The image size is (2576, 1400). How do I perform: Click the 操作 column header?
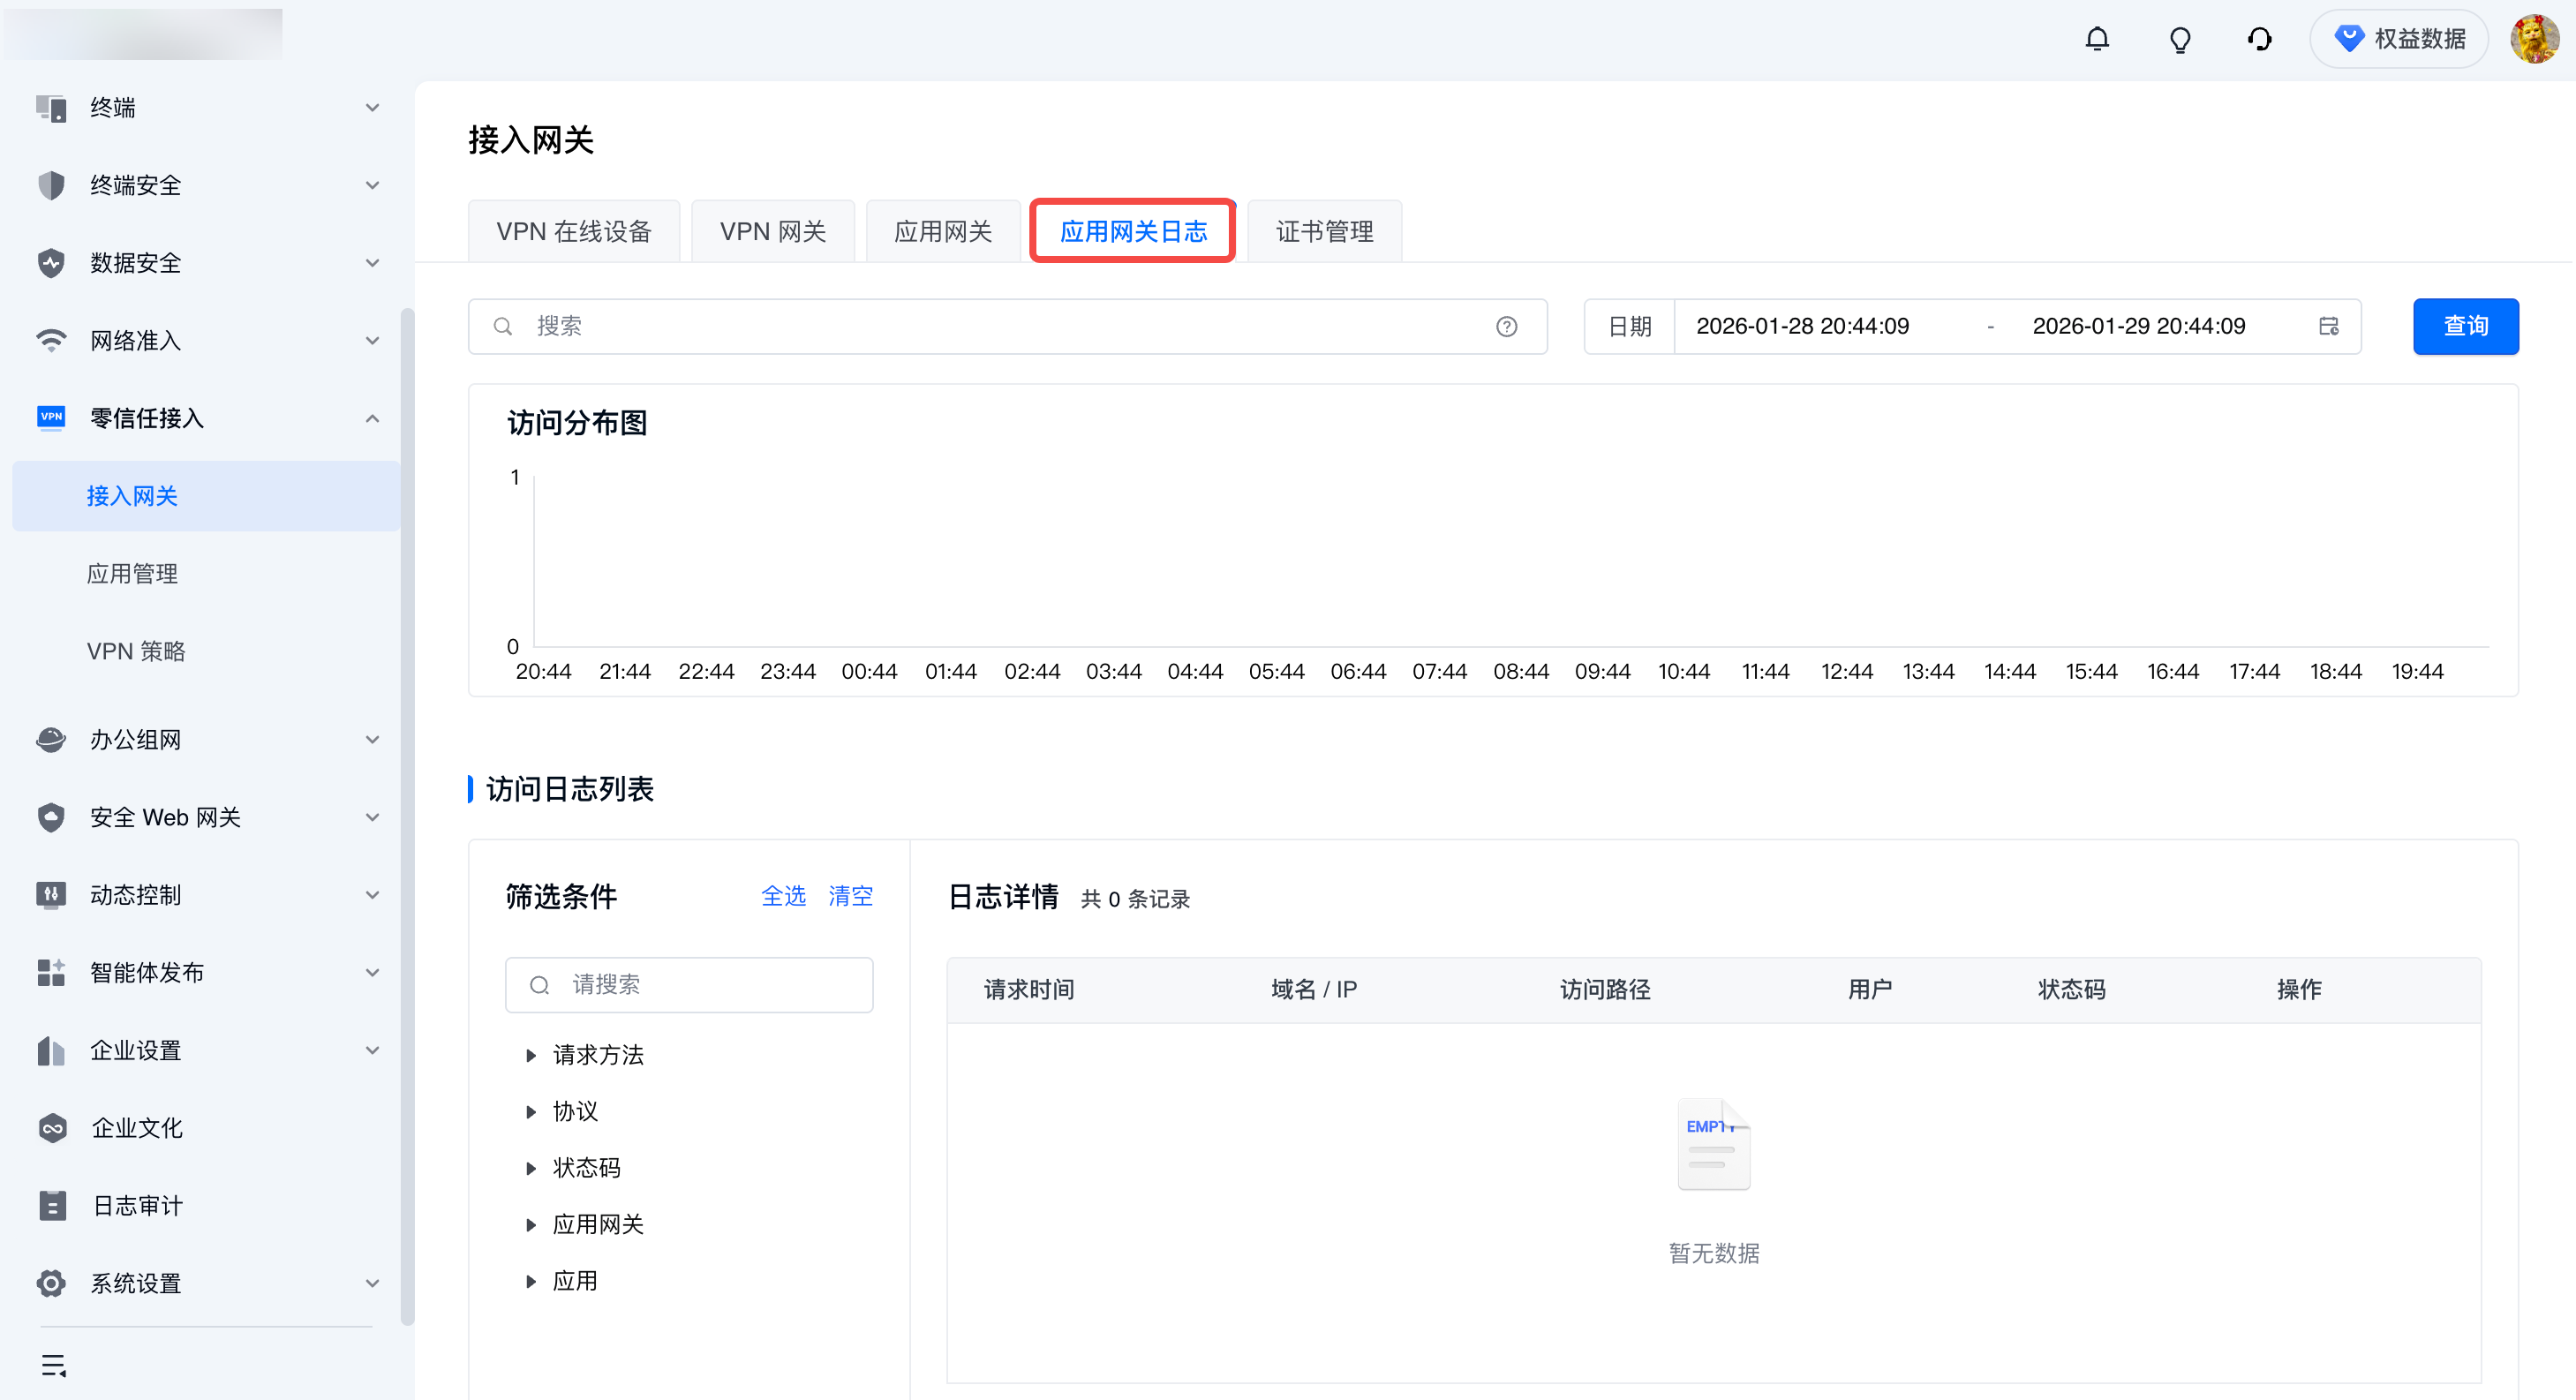tap(2299, 990)
